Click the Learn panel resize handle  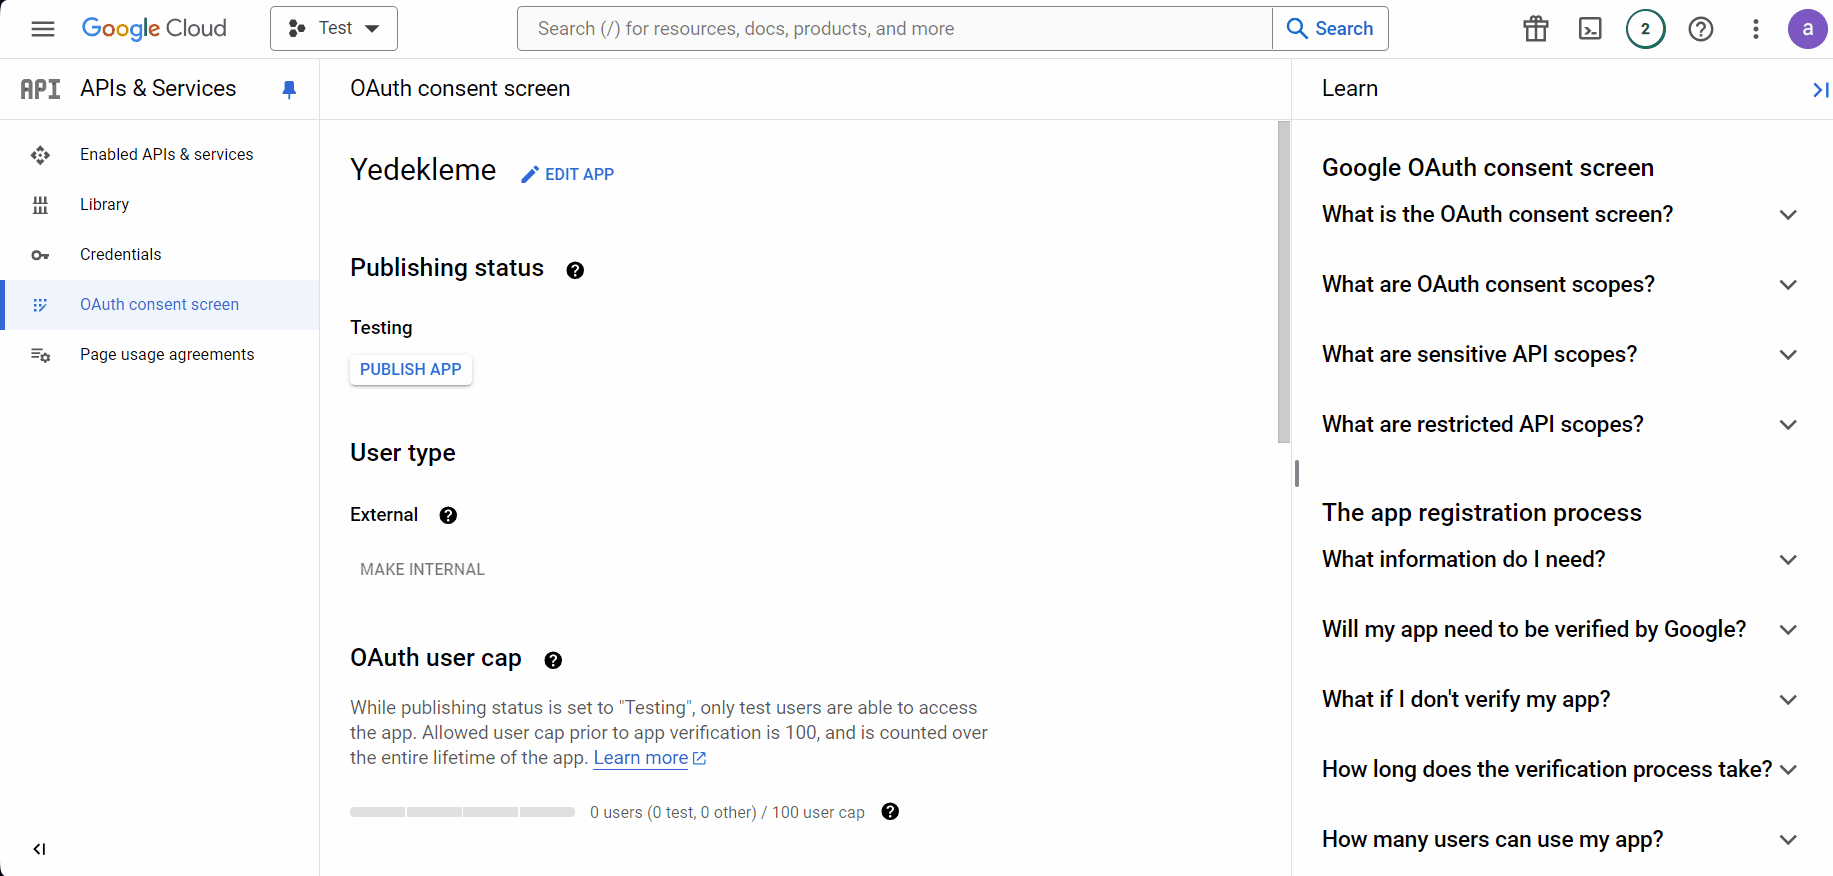[x=1297, y=474]
